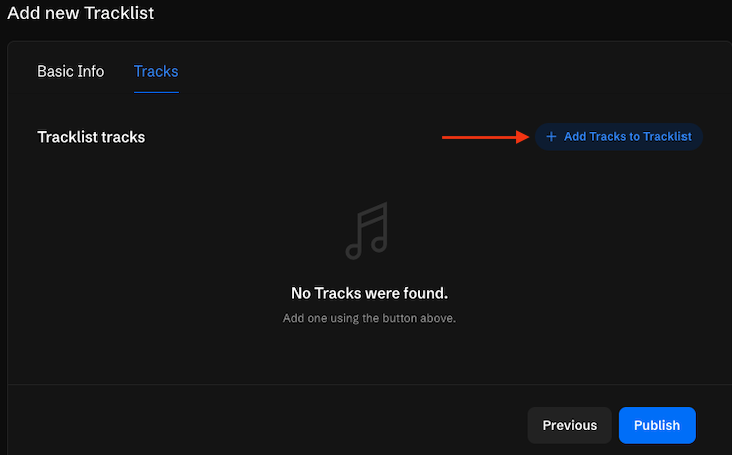Viewport: 732px width, 455px height.
Task: Select the Tracks tab
Action: pyautogui.click(x=156, y=72)
